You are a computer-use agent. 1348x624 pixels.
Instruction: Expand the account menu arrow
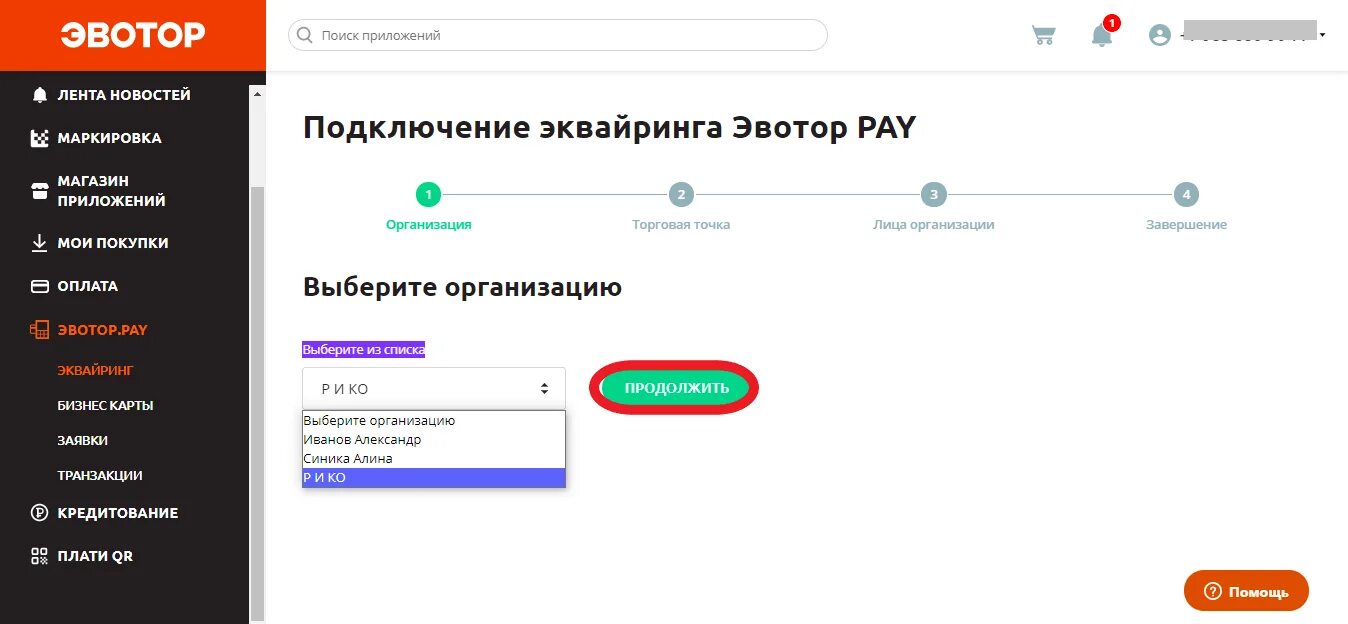click(x=1323, y=36)
